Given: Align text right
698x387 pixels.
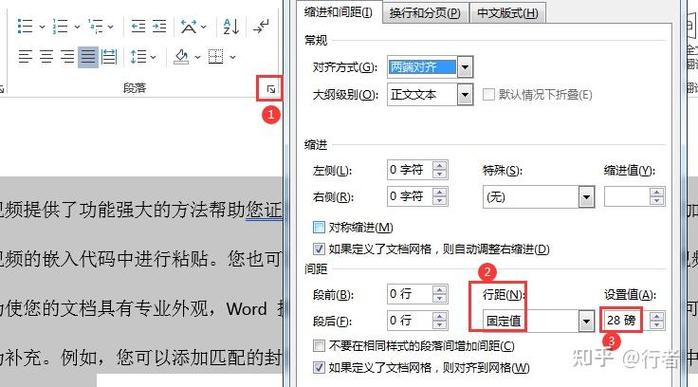Looking at the screenshot, I should pos(67,57).
